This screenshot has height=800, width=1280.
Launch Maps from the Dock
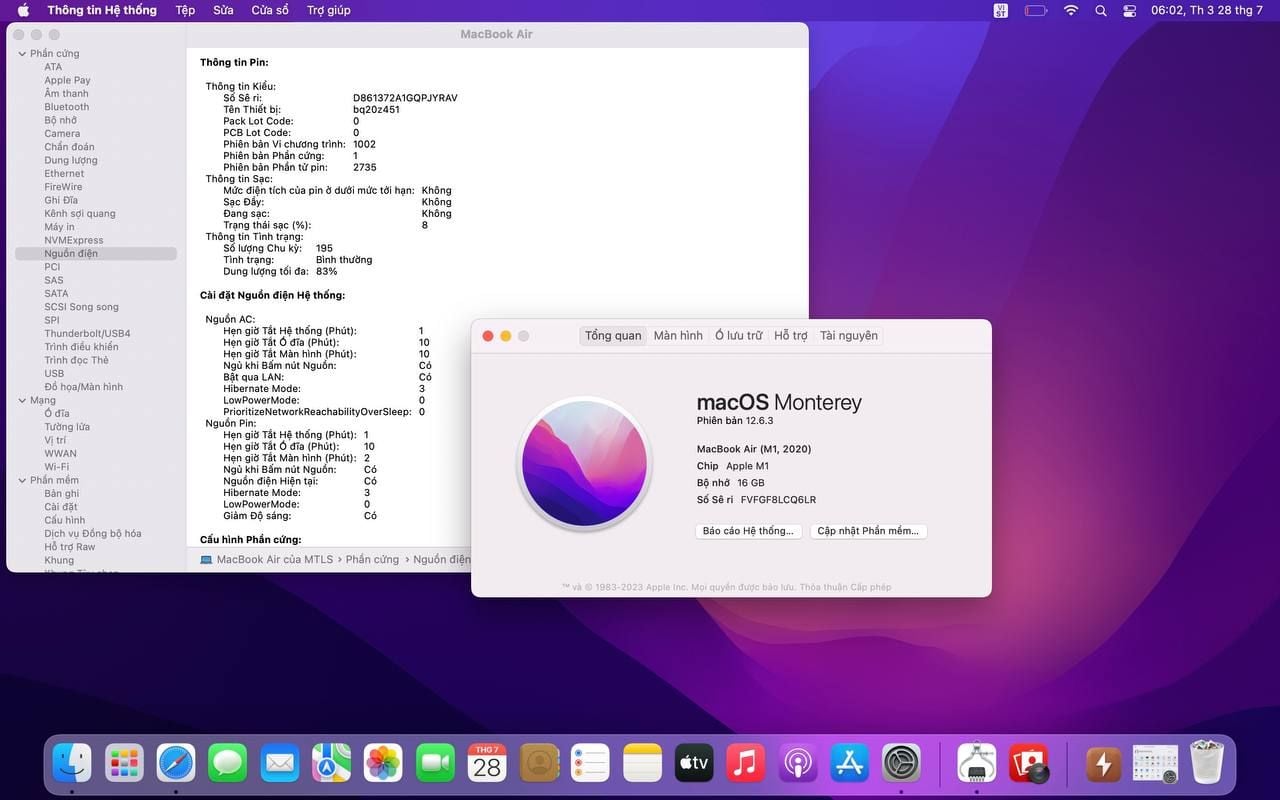coord(331,764)
